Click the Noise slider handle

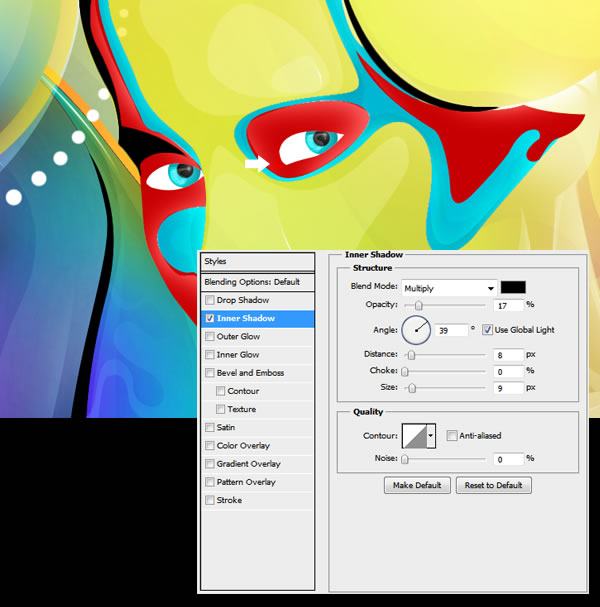point(405,459)
